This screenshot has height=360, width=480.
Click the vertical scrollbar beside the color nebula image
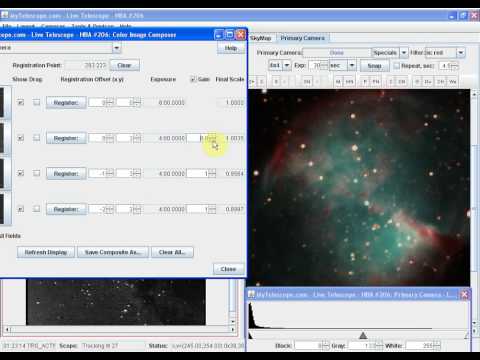475,208
